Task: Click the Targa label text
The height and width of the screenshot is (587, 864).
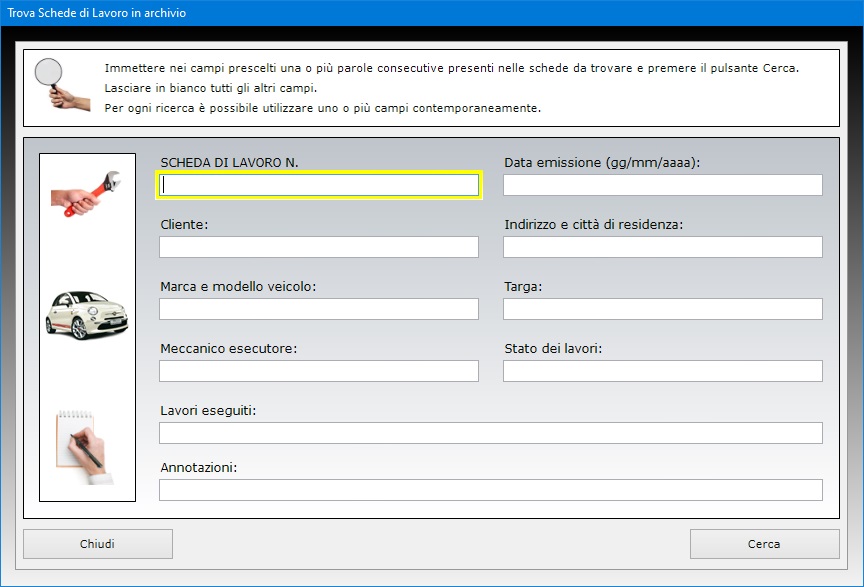Action: [523, 287]
